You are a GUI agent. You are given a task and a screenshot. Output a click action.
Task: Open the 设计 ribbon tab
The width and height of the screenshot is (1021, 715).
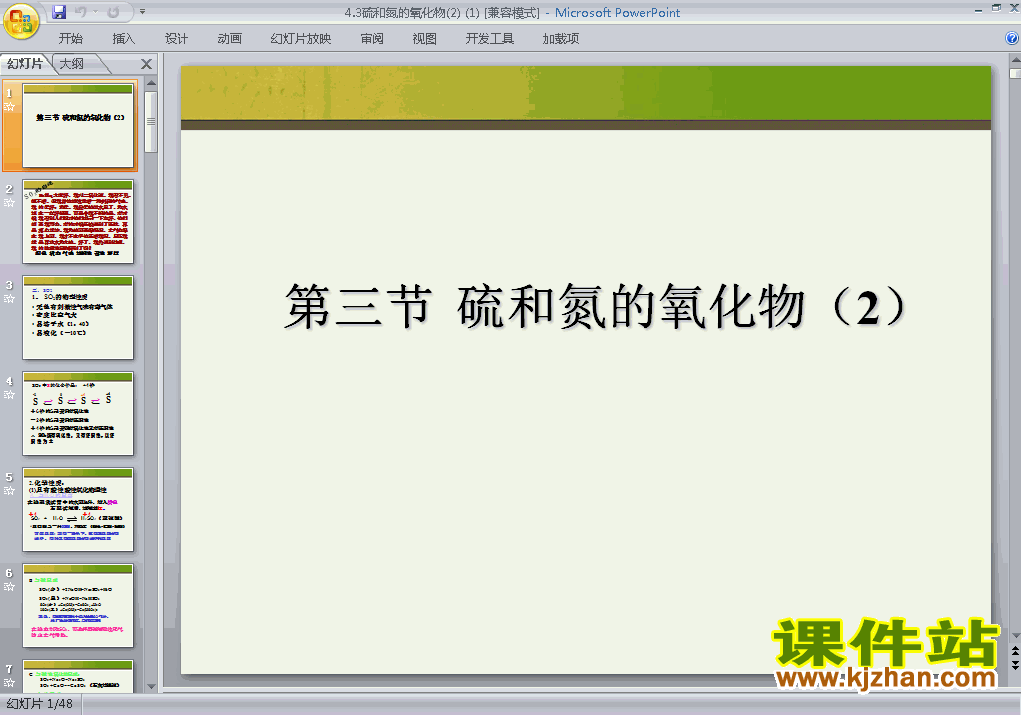(x=176, y=38)
